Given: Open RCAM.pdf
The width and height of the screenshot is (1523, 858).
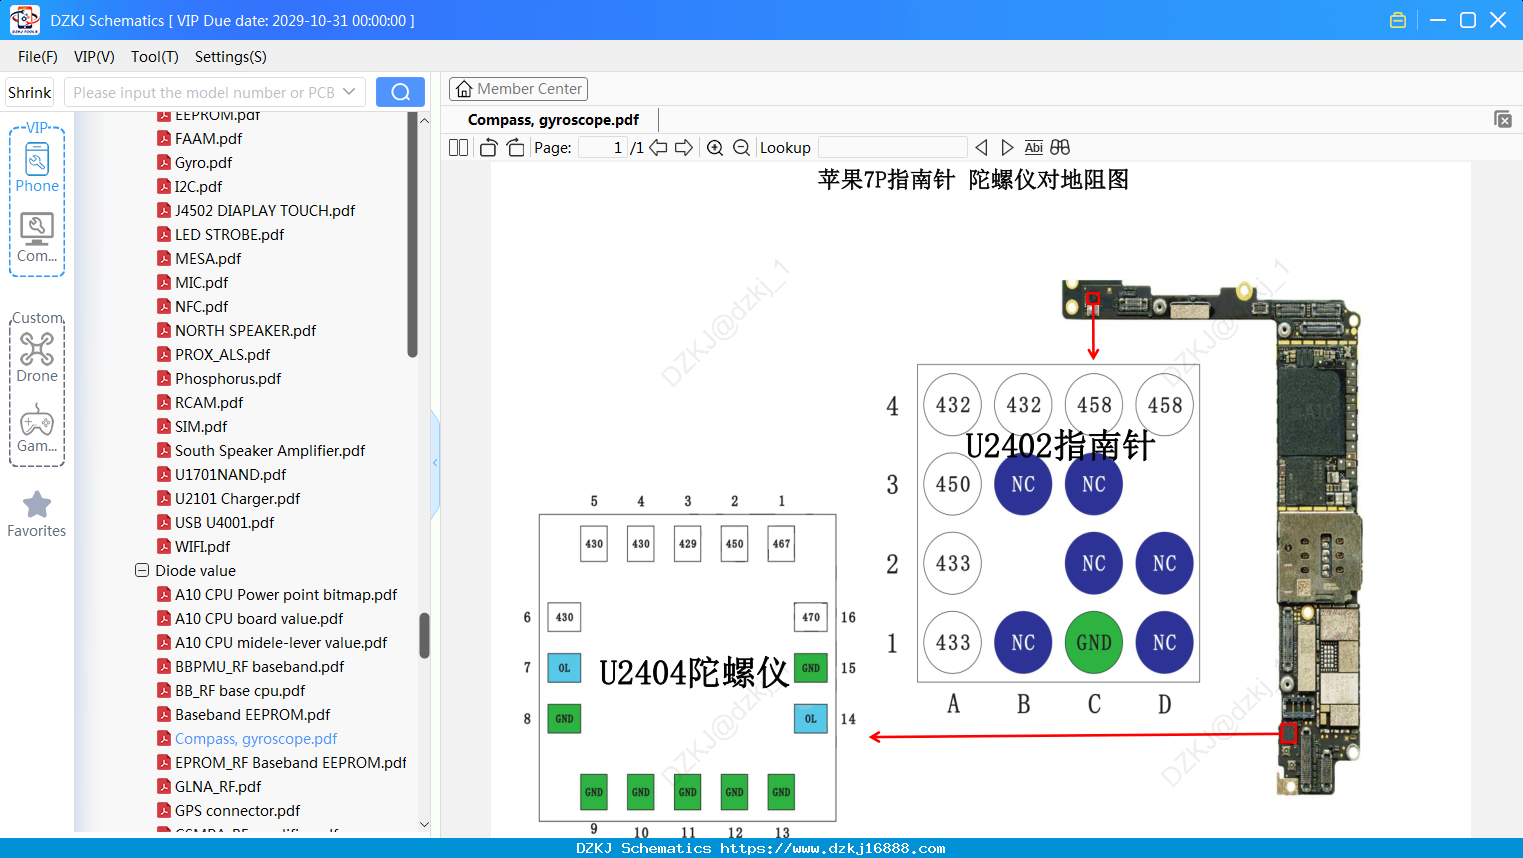Looking at the screenshot, I should pyautogui.click(x=209, y=402).
